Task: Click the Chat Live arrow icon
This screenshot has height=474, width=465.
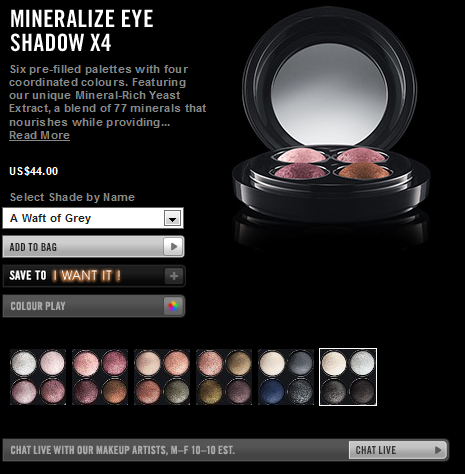Action: [x=438, y=450]
